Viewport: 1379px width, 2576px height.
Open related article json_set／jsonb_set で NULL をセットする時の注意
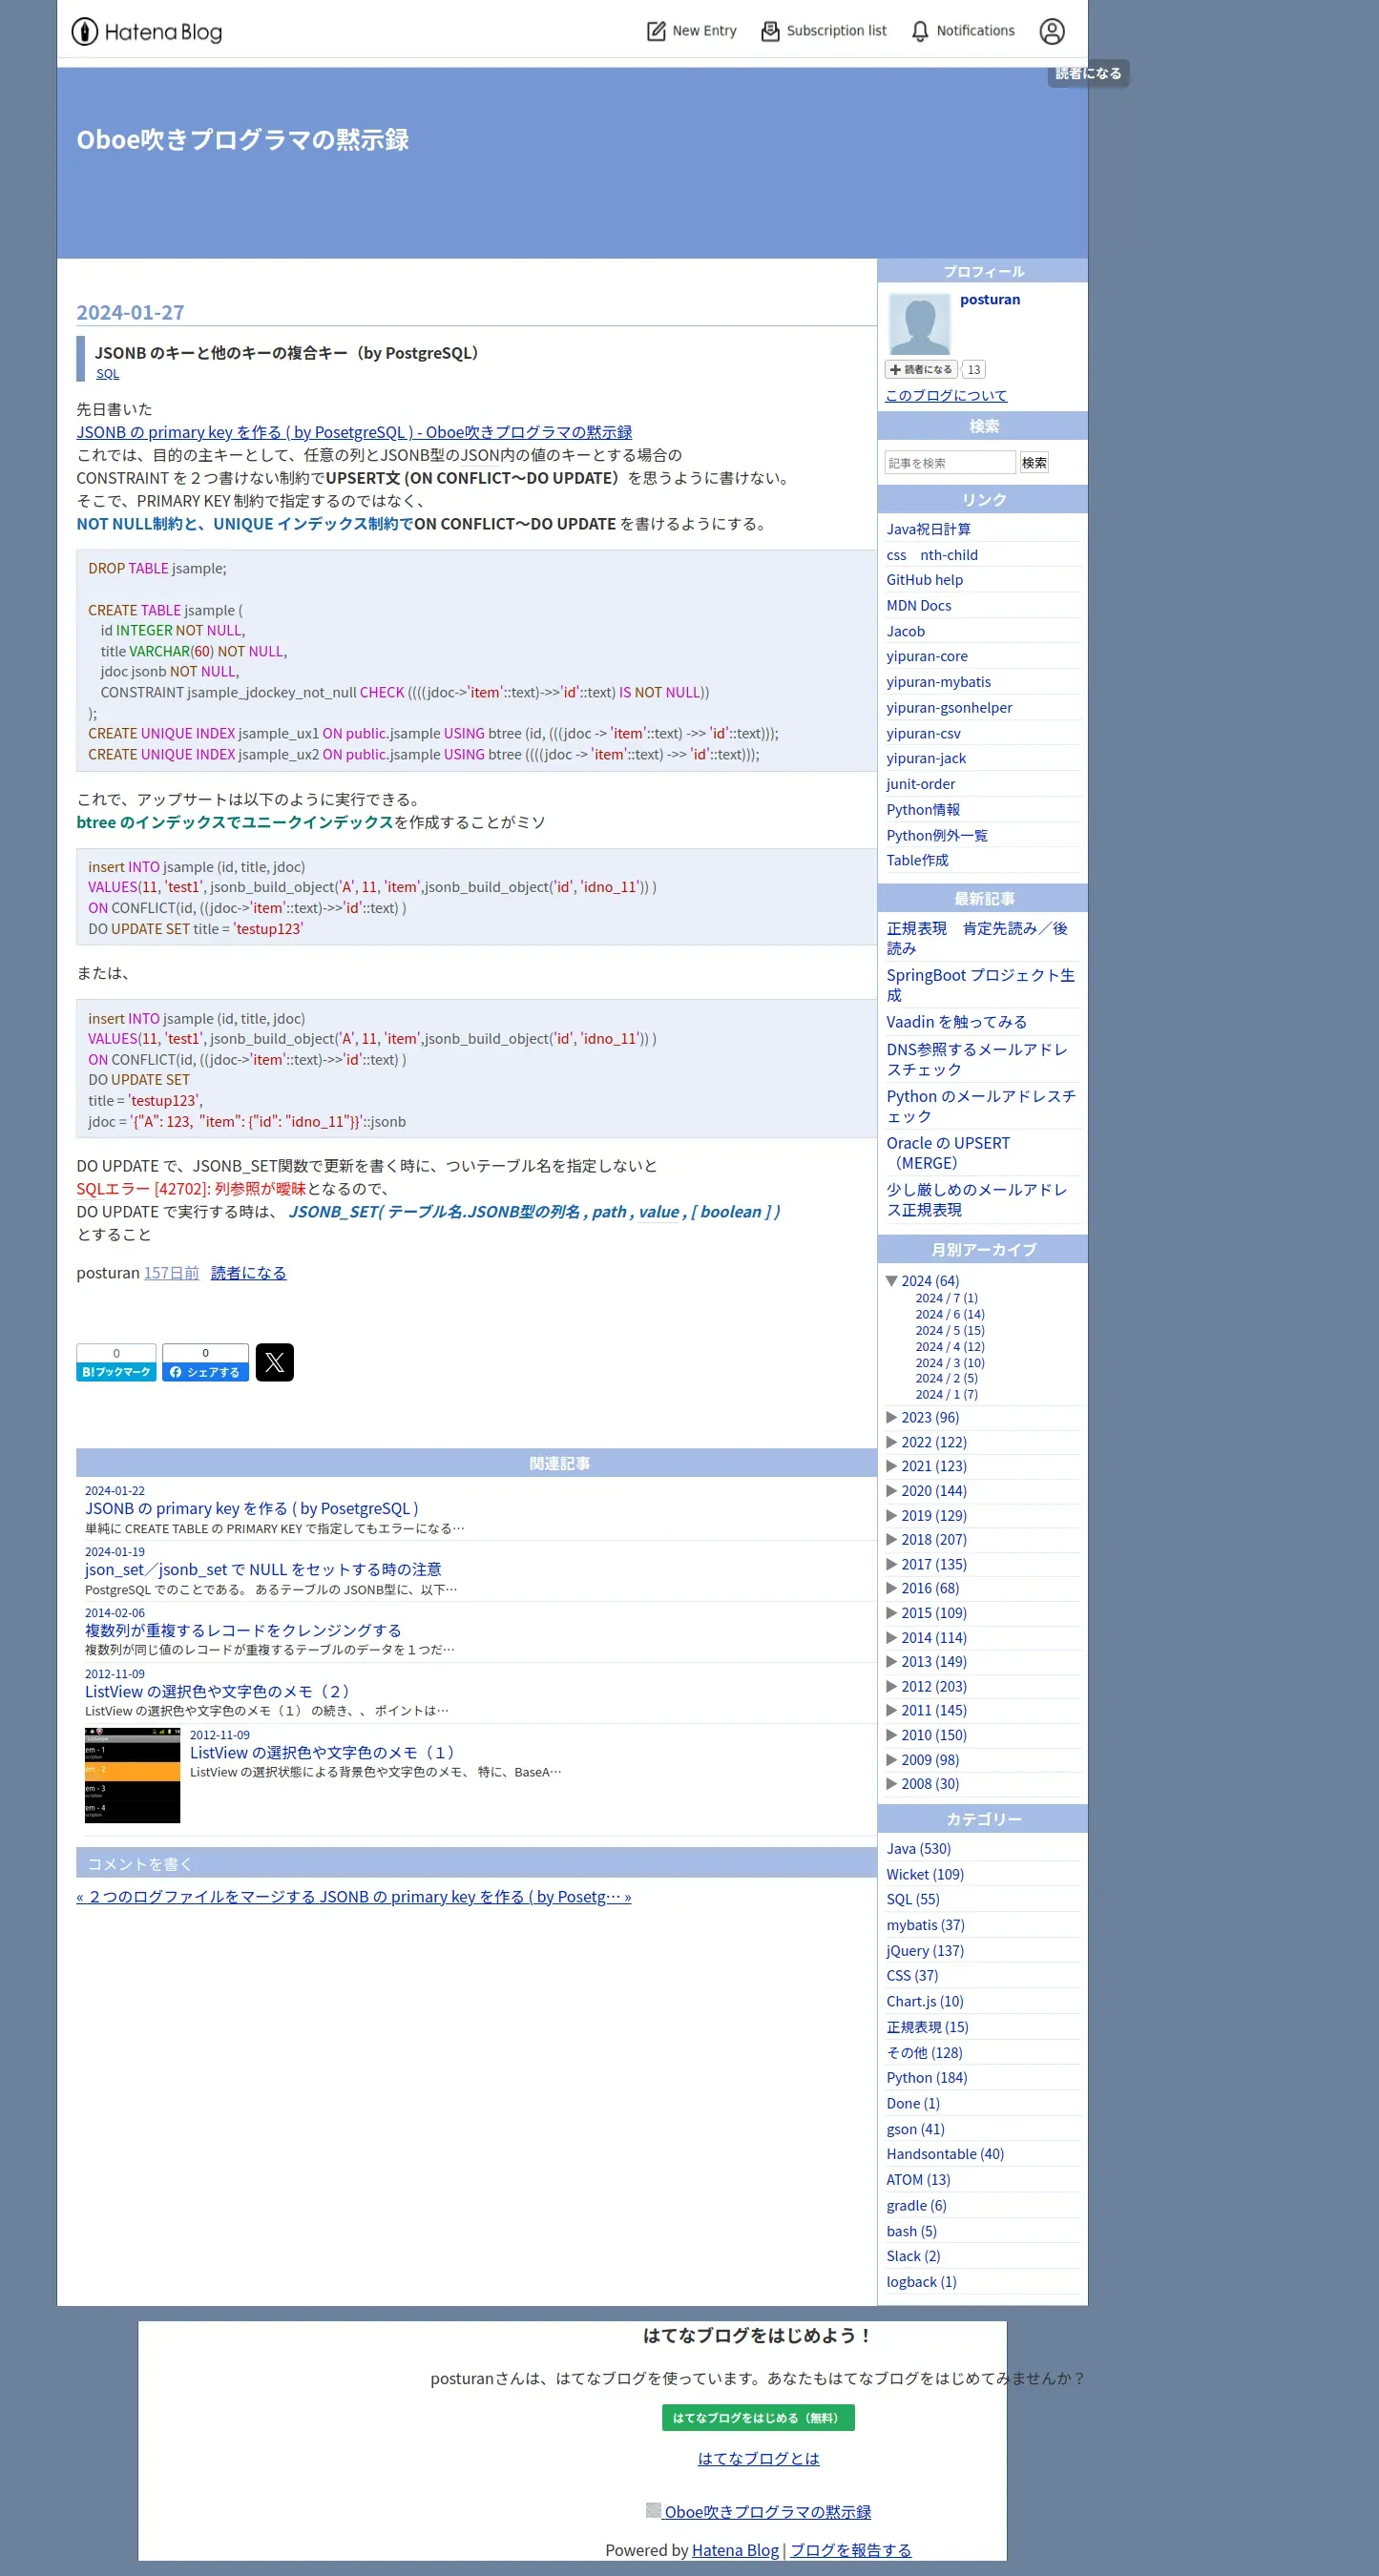(263, 1569)
